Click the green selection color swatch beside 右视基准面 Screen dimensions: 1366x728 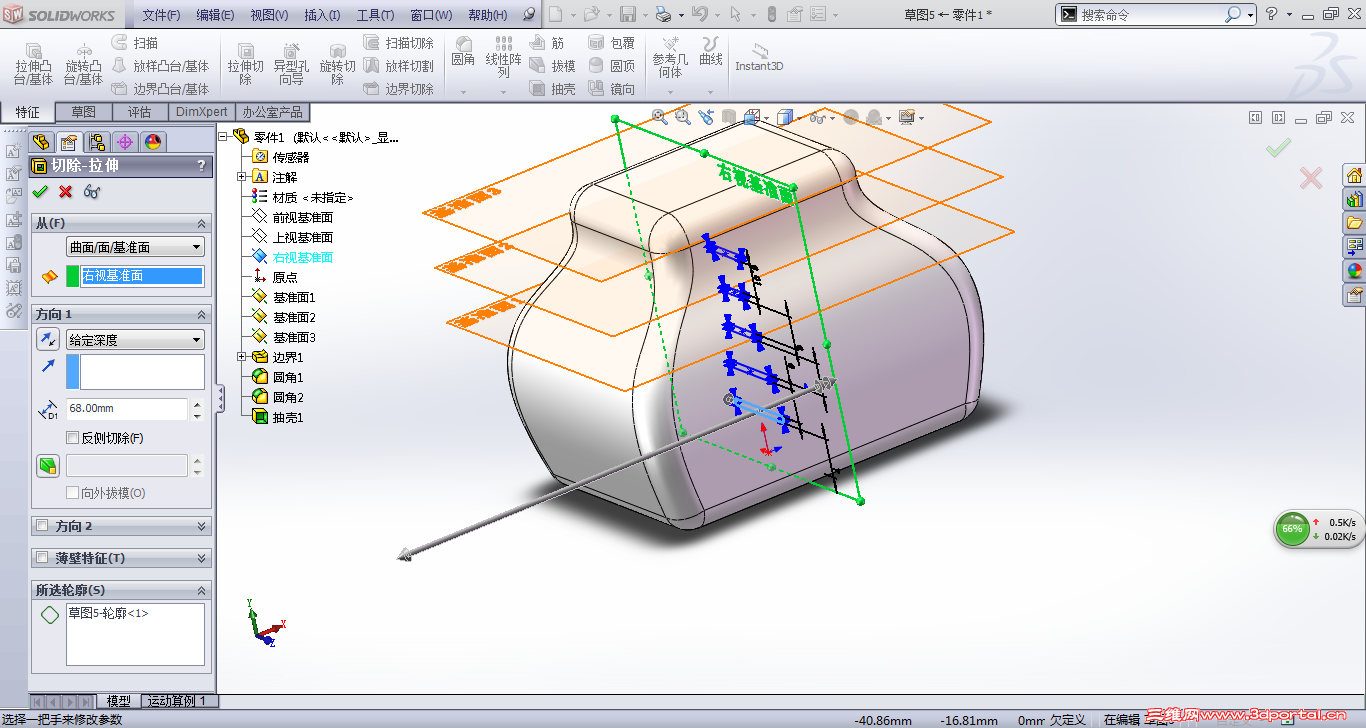72,276
